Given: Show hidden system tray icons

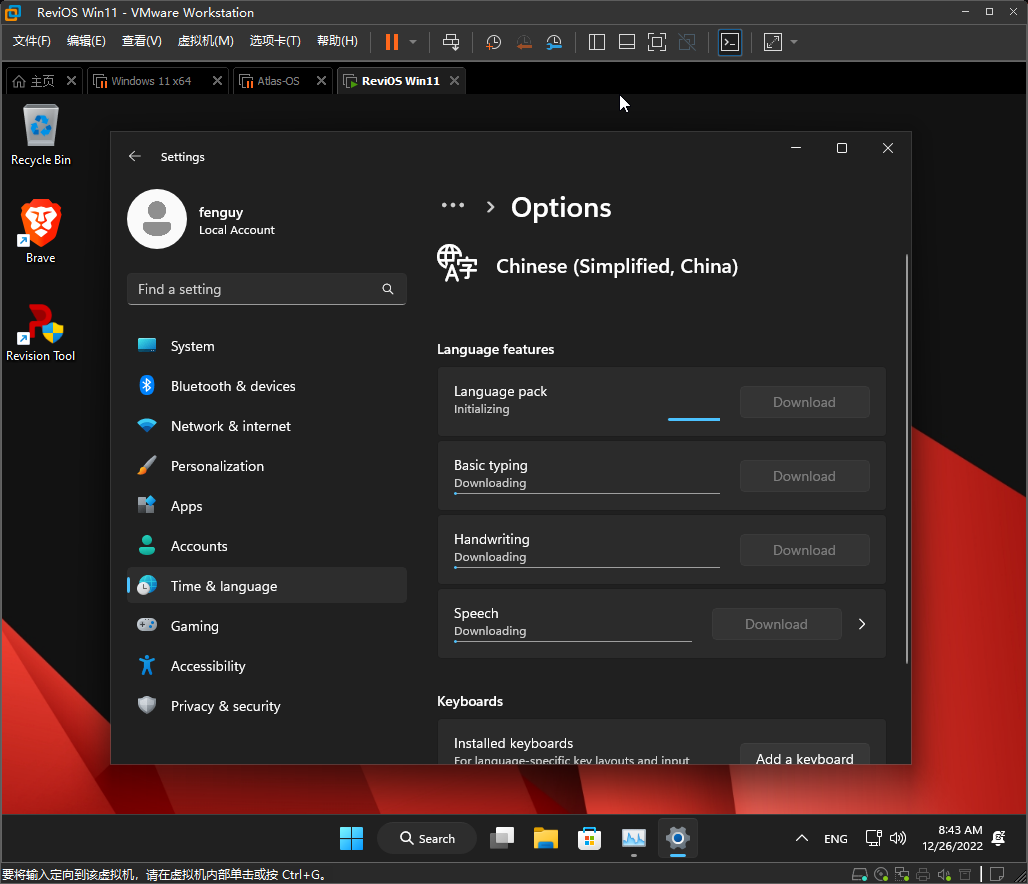Looking at the screenshot, I should tap(801, 838).
